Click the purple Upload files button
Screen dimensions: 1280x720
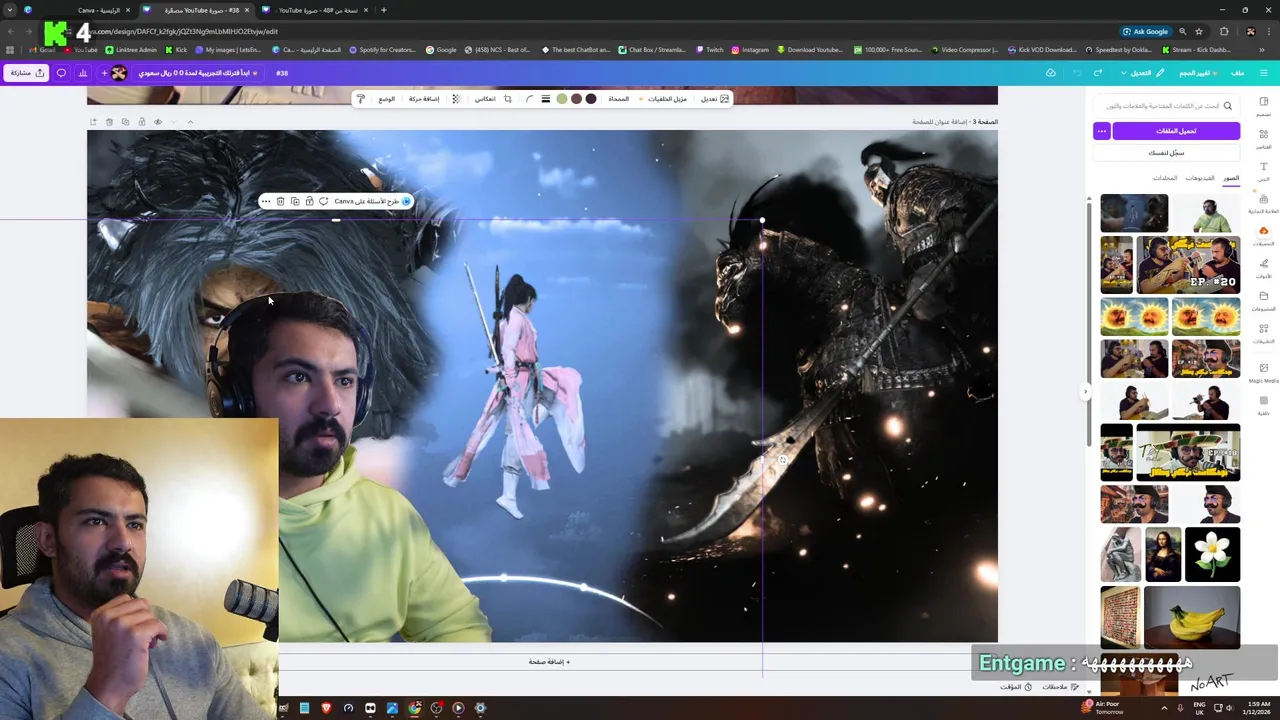pos(1176,131)
